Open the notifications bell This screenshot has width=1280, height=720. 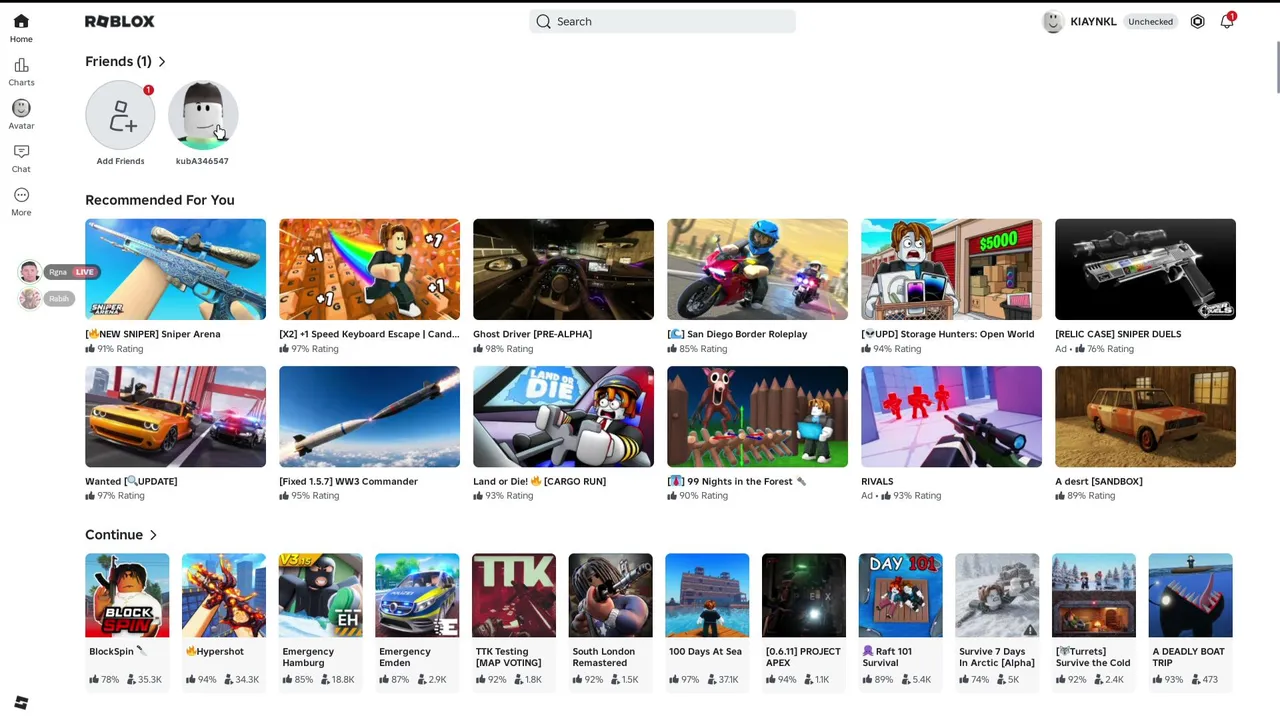click(1227, 21)
